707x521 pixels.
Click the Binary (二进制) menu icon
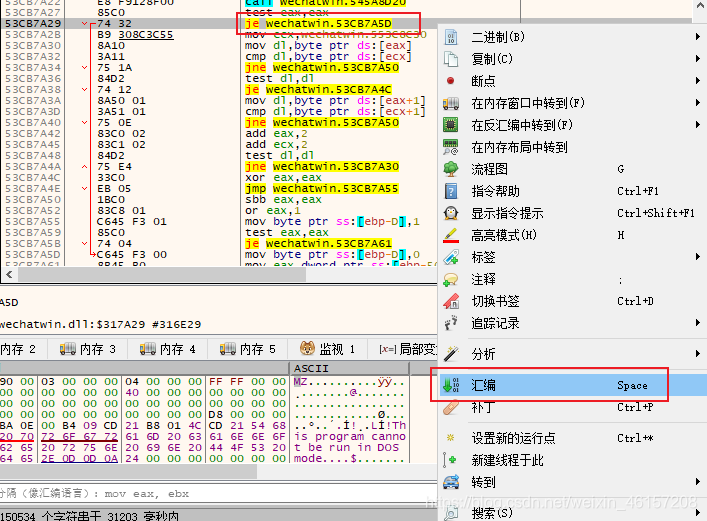click(x=450, y=37)
